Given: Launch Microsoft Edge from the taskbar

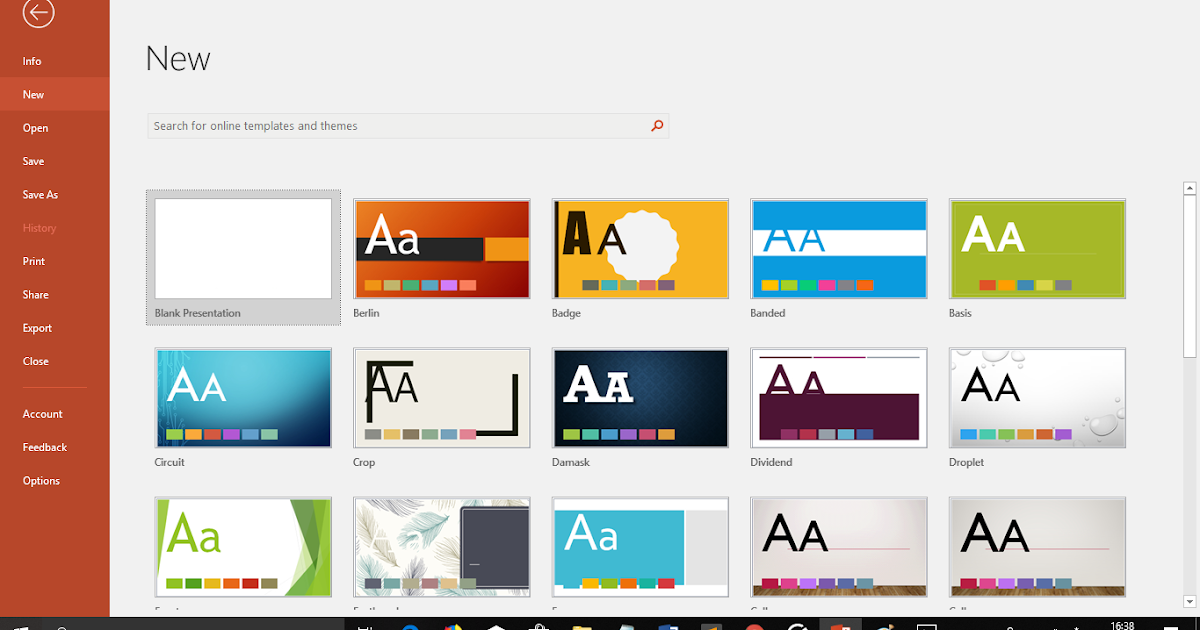Looking at the screenshot, I should (x=408, y=627).
